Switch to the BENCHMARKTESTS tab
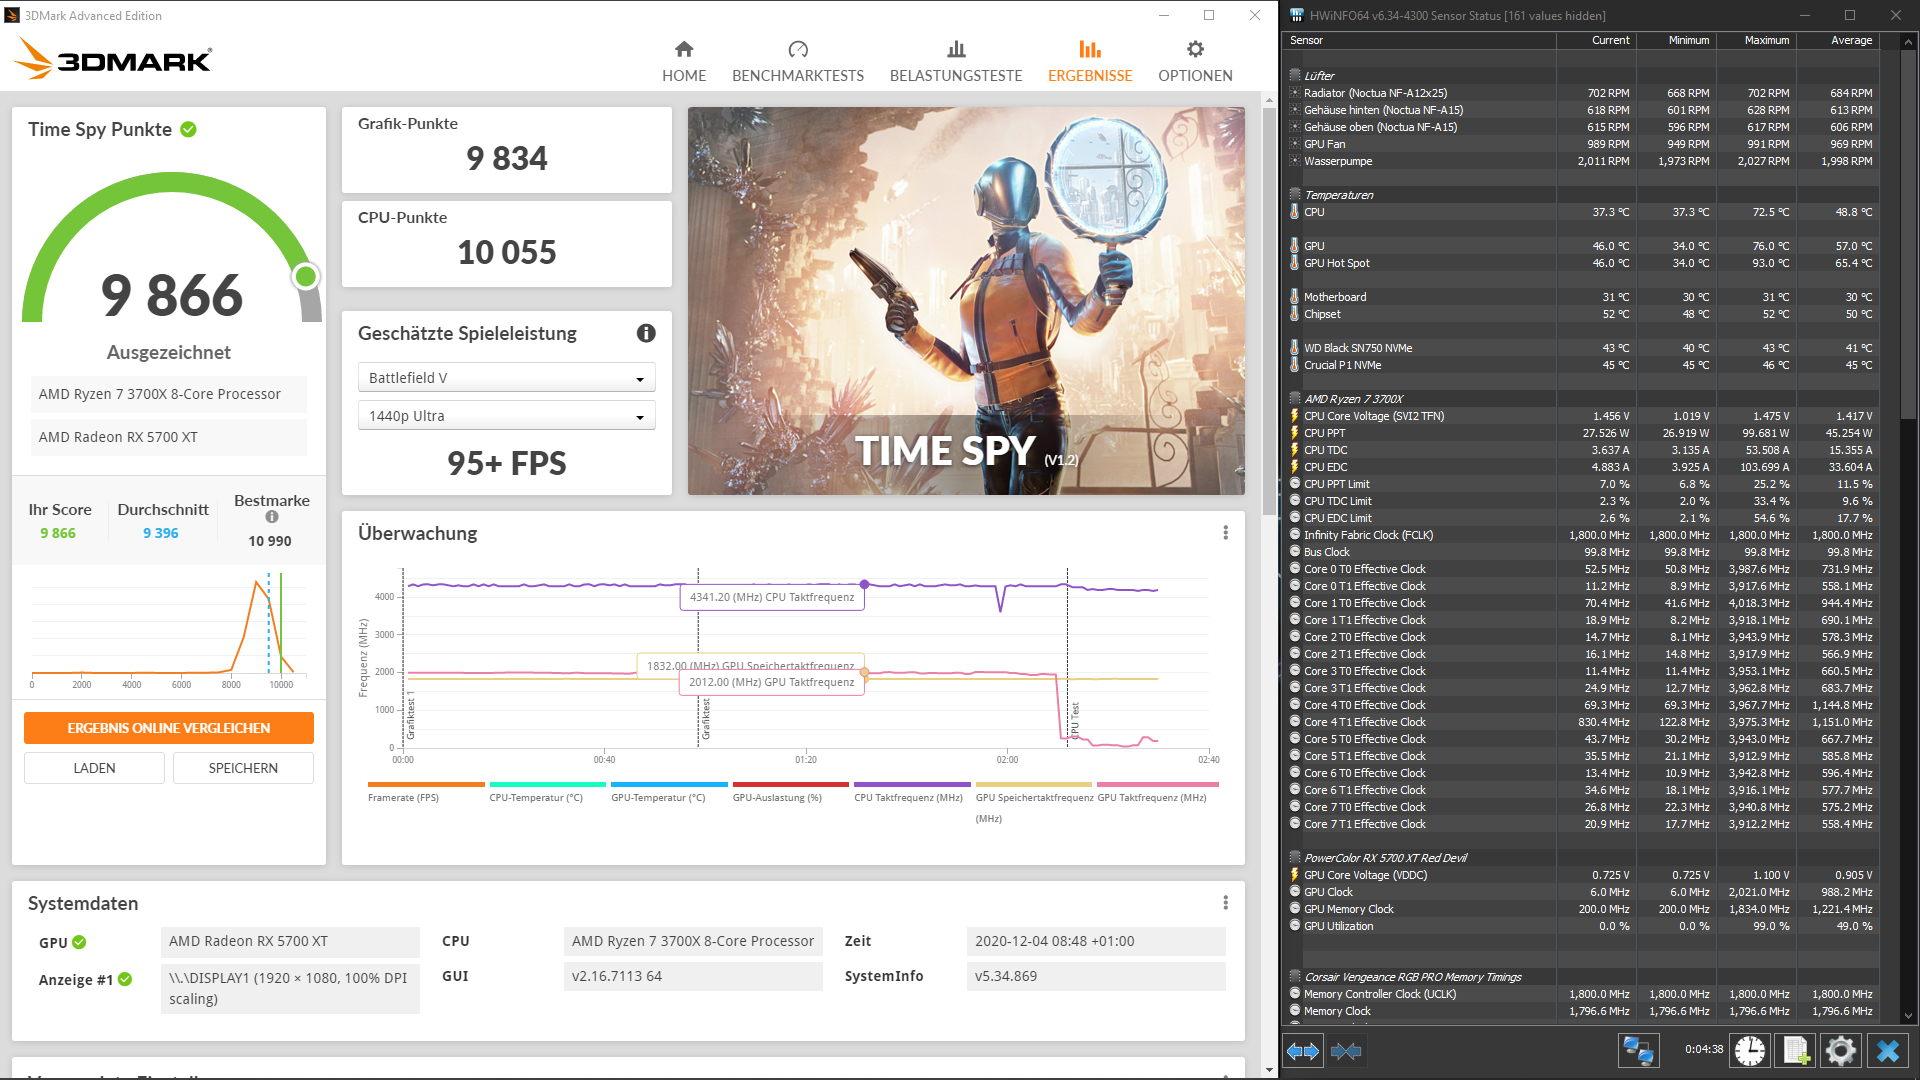Viewport: 1920px width, 1080px height. point(797,61)
